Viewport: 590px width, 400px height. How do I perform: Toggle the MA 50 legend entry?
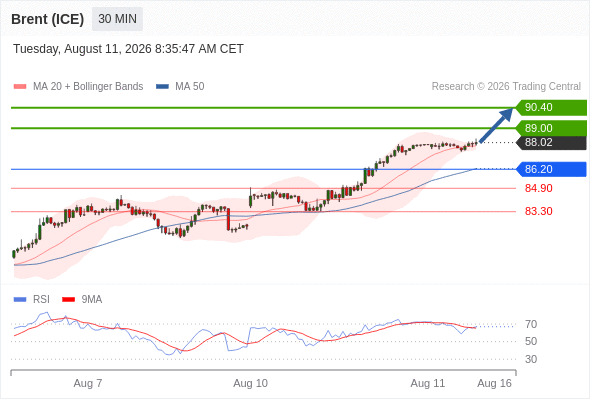[x=180, y=87]
